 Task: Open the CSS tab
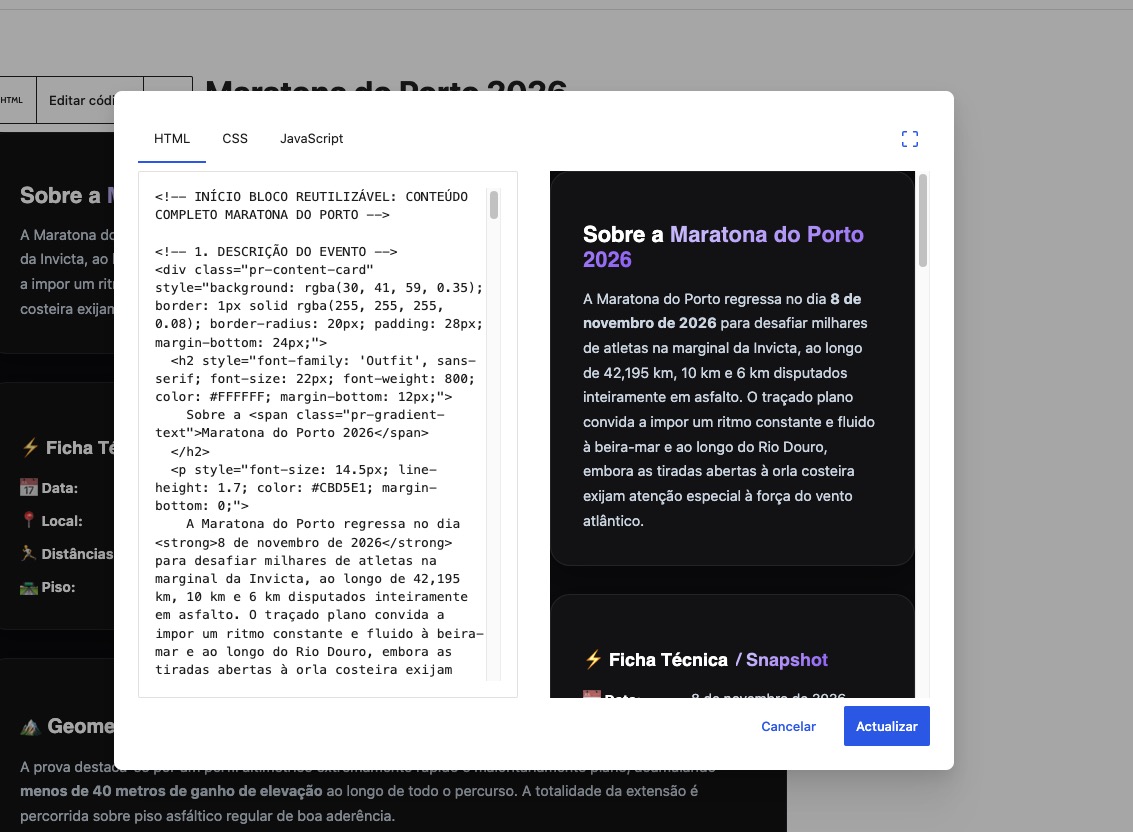click(x=235, y=139)
